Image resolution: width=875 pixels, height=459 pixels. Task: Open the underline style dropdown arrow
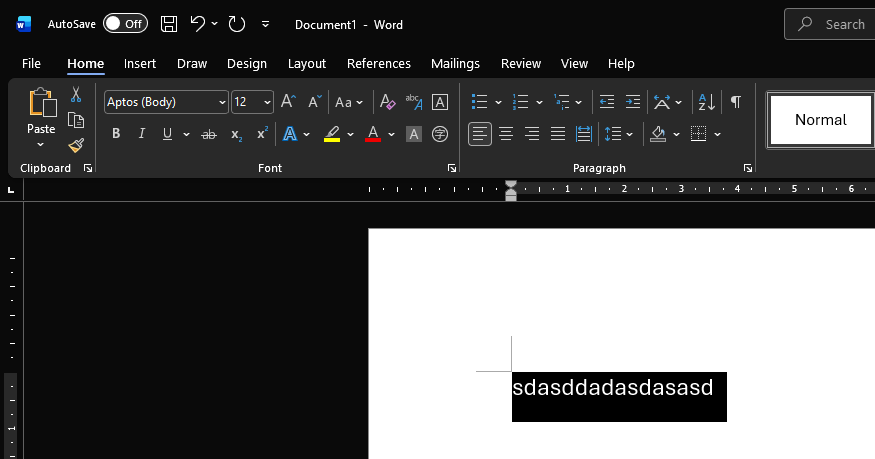(x=186, y=134)
